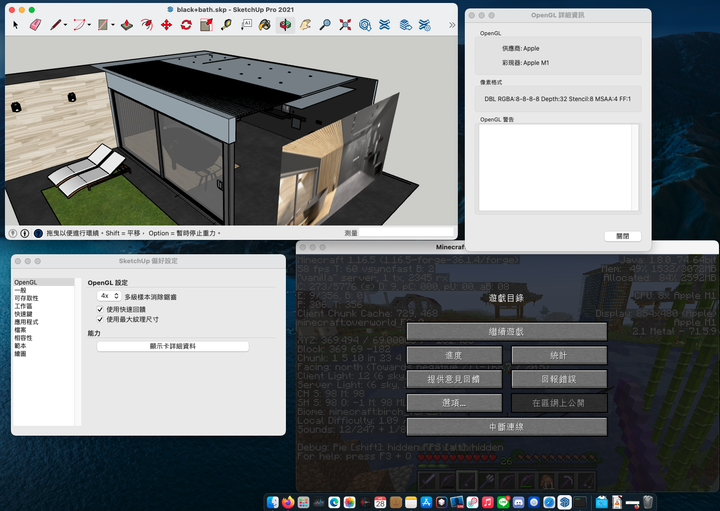Image resolution: width=720 pixels, height=511 pixels.
Task: Open Firefox from the Dock
Action: 288,502
